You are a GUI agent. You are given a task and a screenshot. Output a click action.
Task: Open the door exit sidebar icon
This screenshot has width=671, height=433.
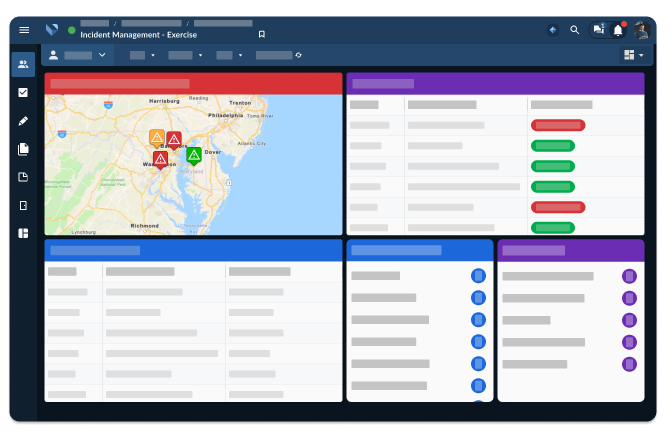(23, 205)
